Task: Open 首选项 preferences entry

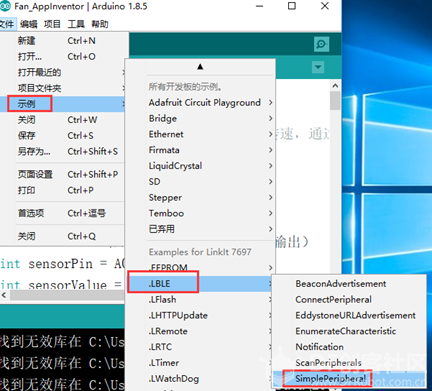Action: click(x=63, y=213)
